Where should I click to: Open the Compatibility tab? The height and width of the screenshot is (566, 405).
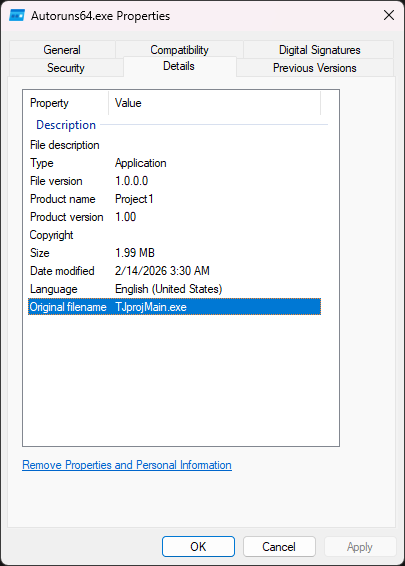(179, 49)
